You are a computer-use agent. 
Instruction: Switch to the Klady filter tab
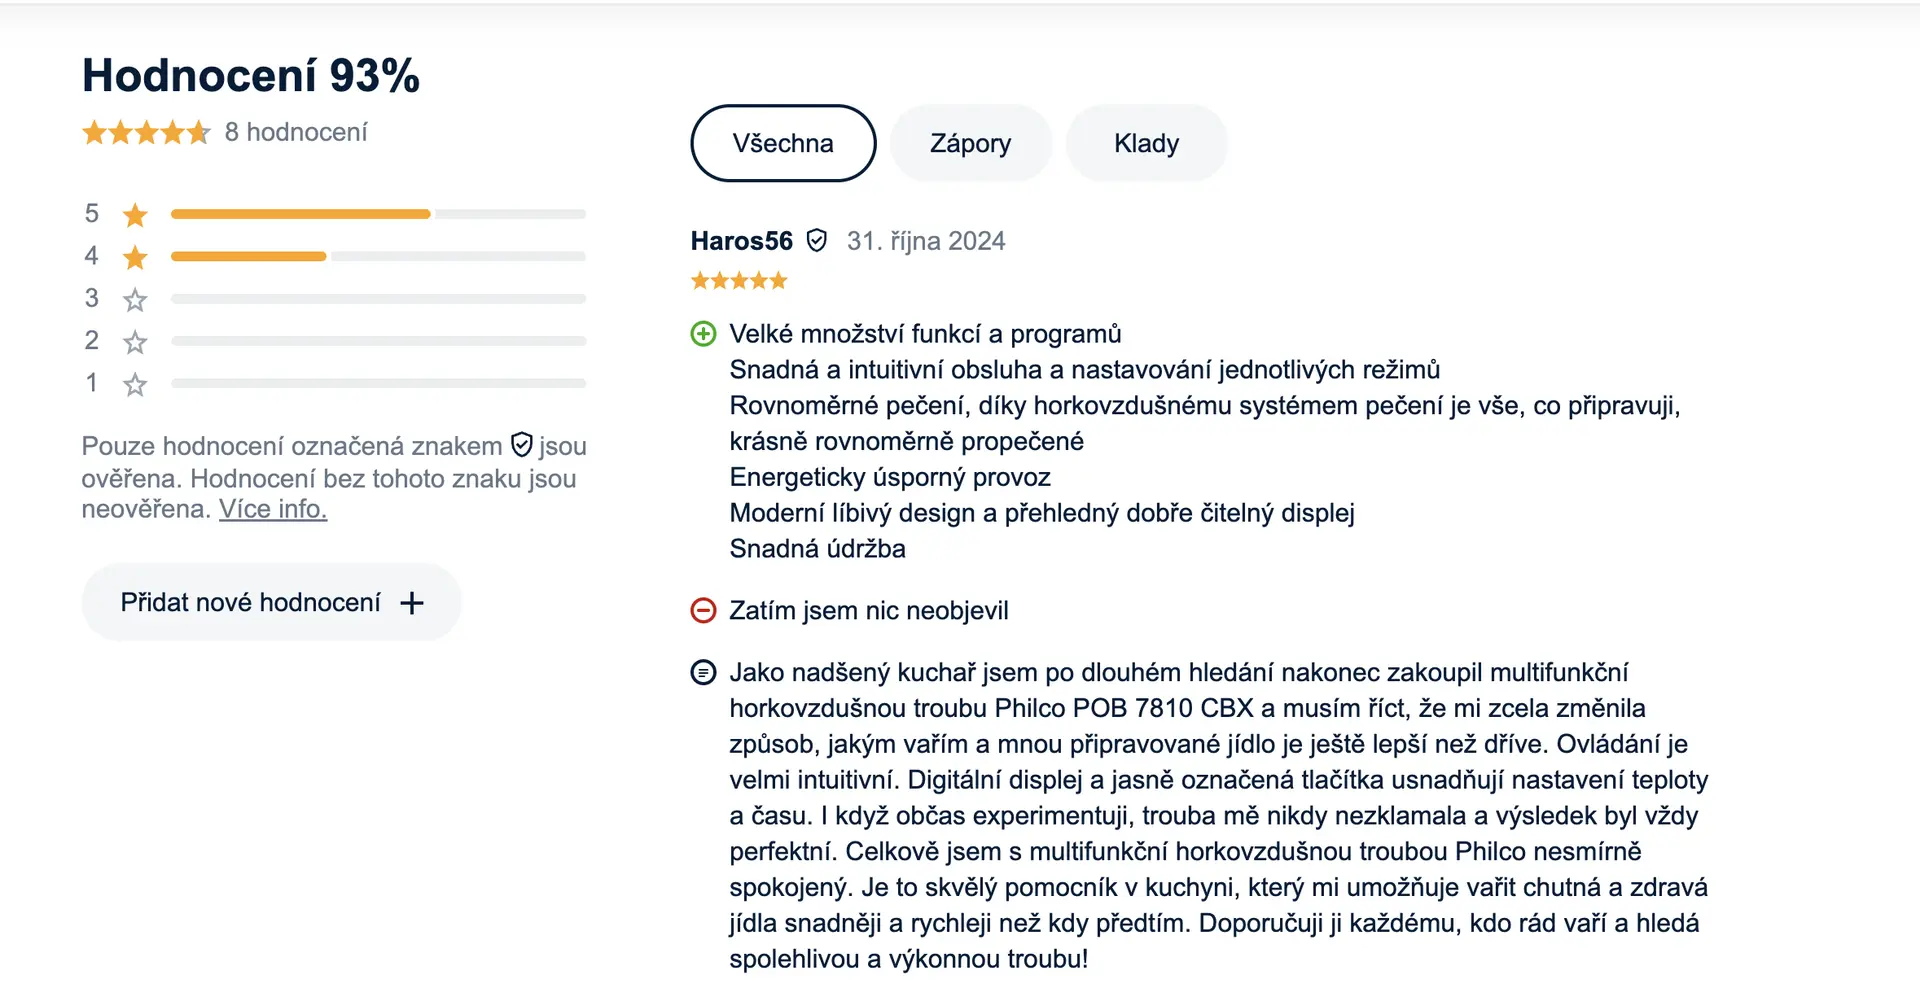1146,143
